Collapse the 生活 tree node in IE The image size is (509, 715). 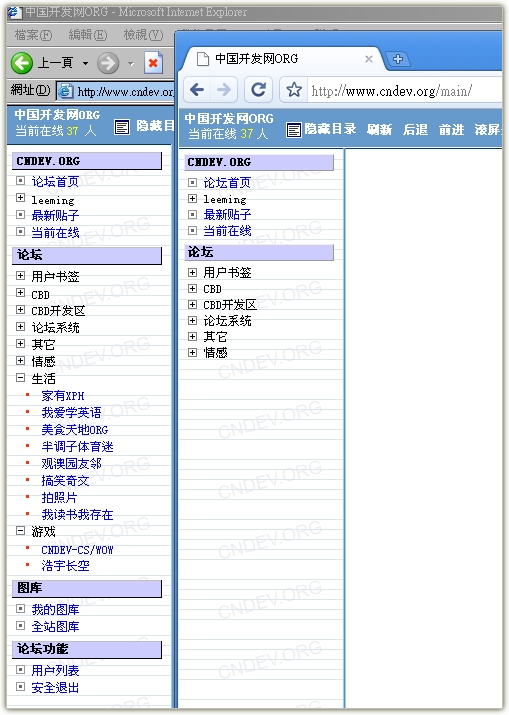click(21, 378)
